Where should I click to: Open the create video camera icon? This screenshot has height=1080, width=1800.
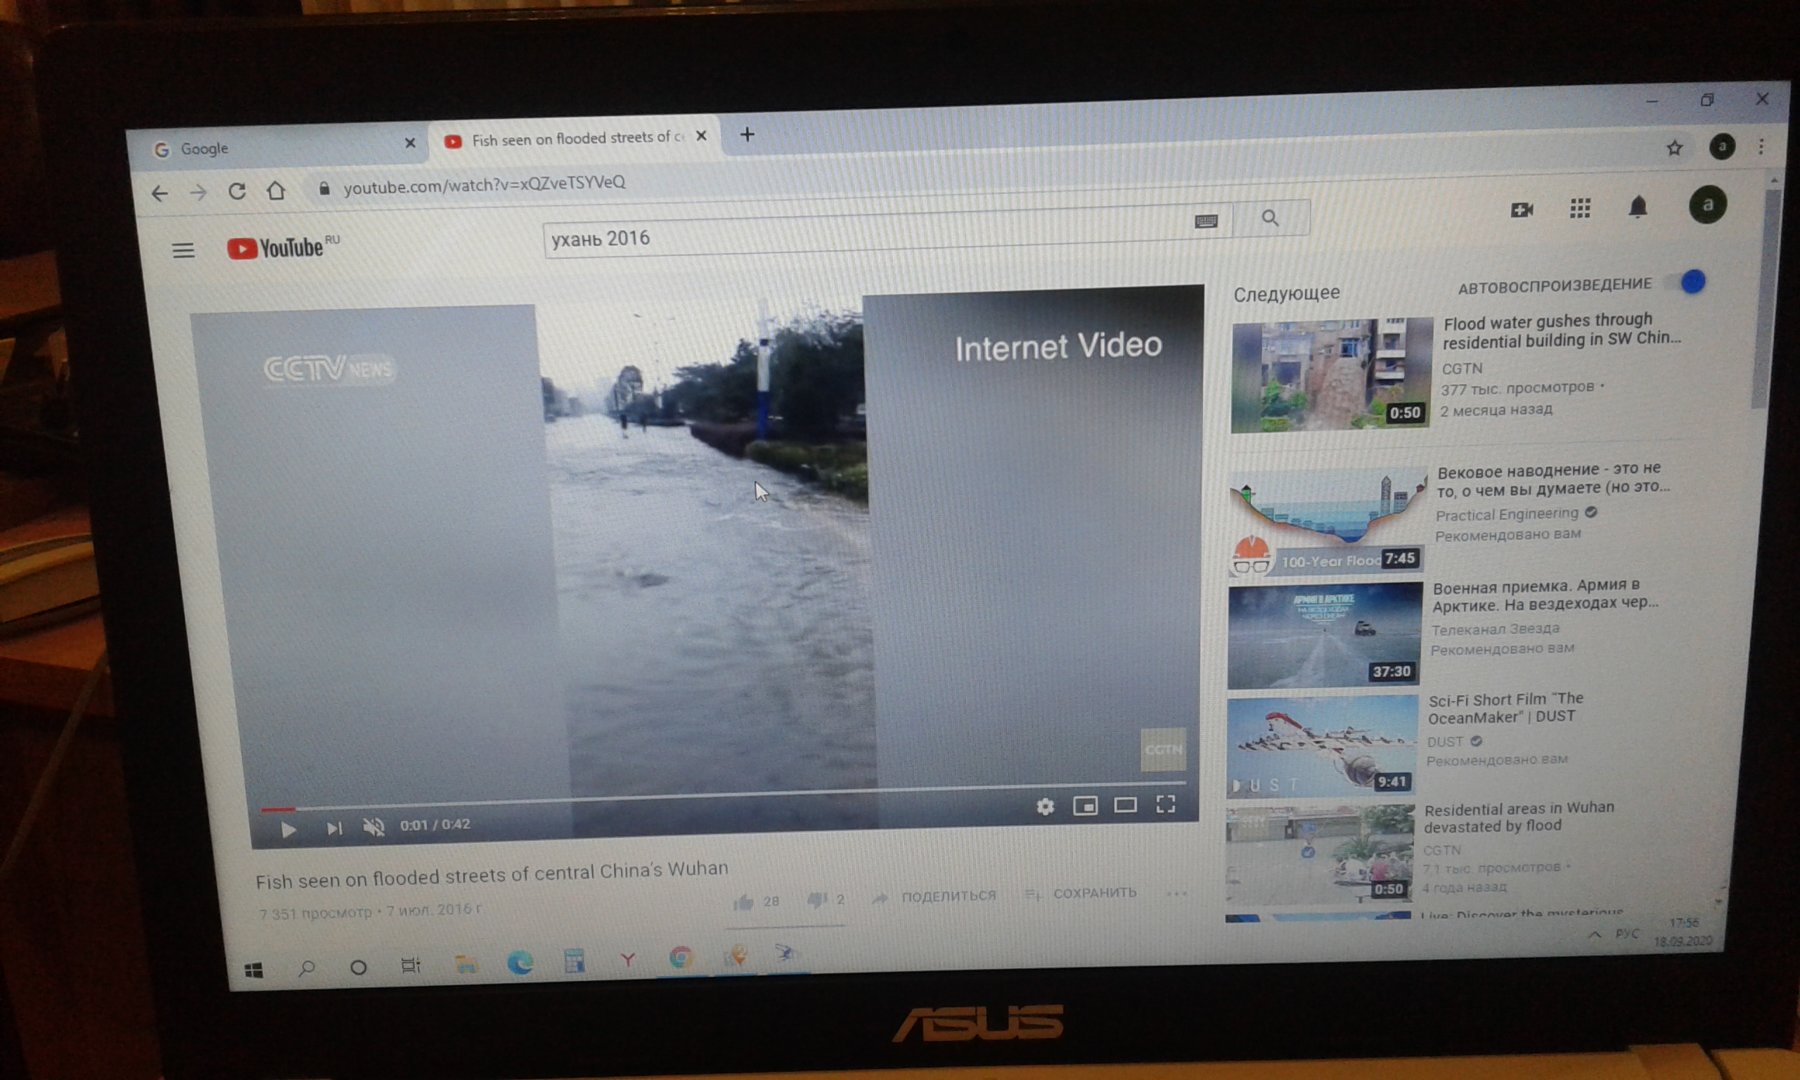pyautogui.click(x=1522, y=209)
